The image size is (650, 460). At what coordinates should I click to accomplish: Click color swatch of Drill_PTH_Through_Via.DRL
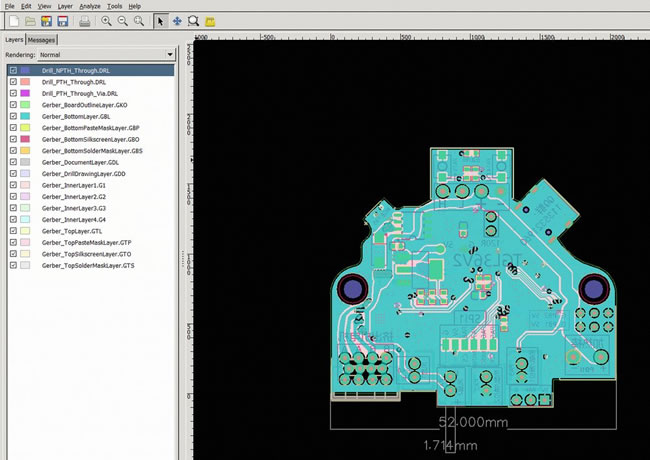pos(25,93)
